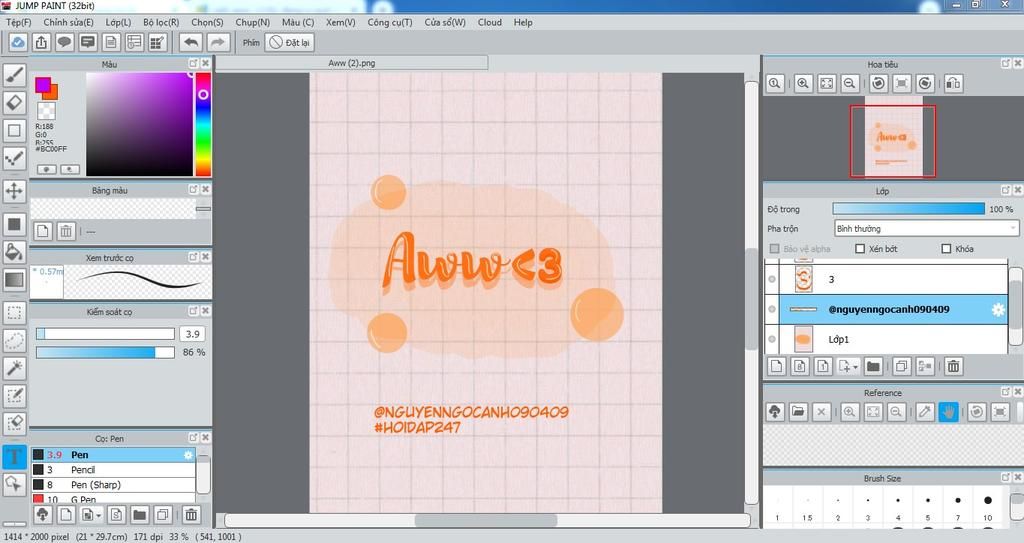The image size is (1024, 543).
Task: Select the Pencil brush row
Action: (x=114, y=470)
